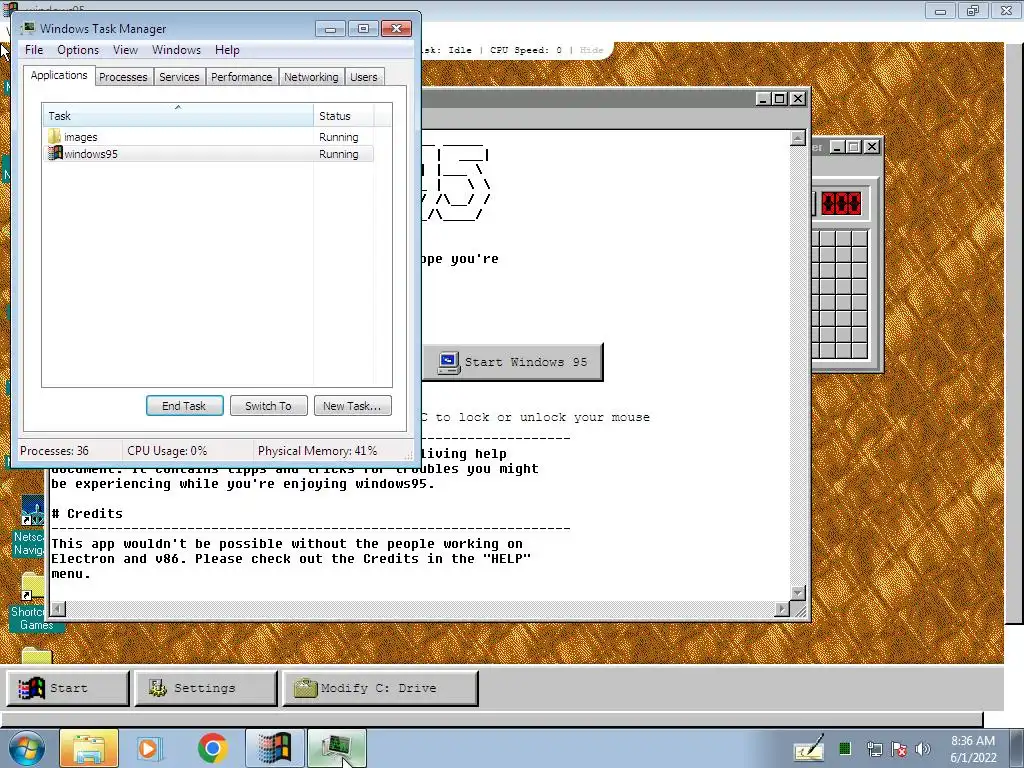Click the Switch To button
The width and height of the screenshot is (1024, 768).
click(x=268, y=406)
